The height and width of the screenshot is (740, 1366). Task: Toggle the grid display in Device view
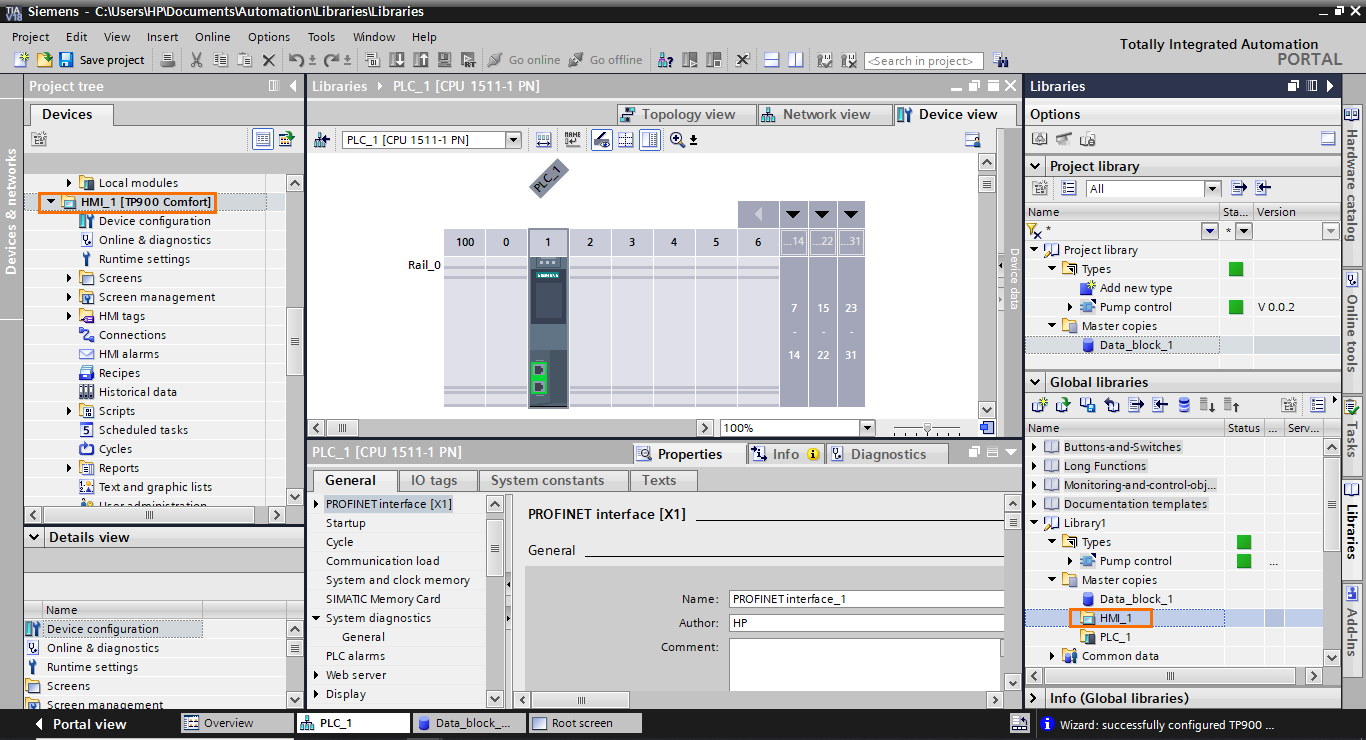tap(625, 139)
